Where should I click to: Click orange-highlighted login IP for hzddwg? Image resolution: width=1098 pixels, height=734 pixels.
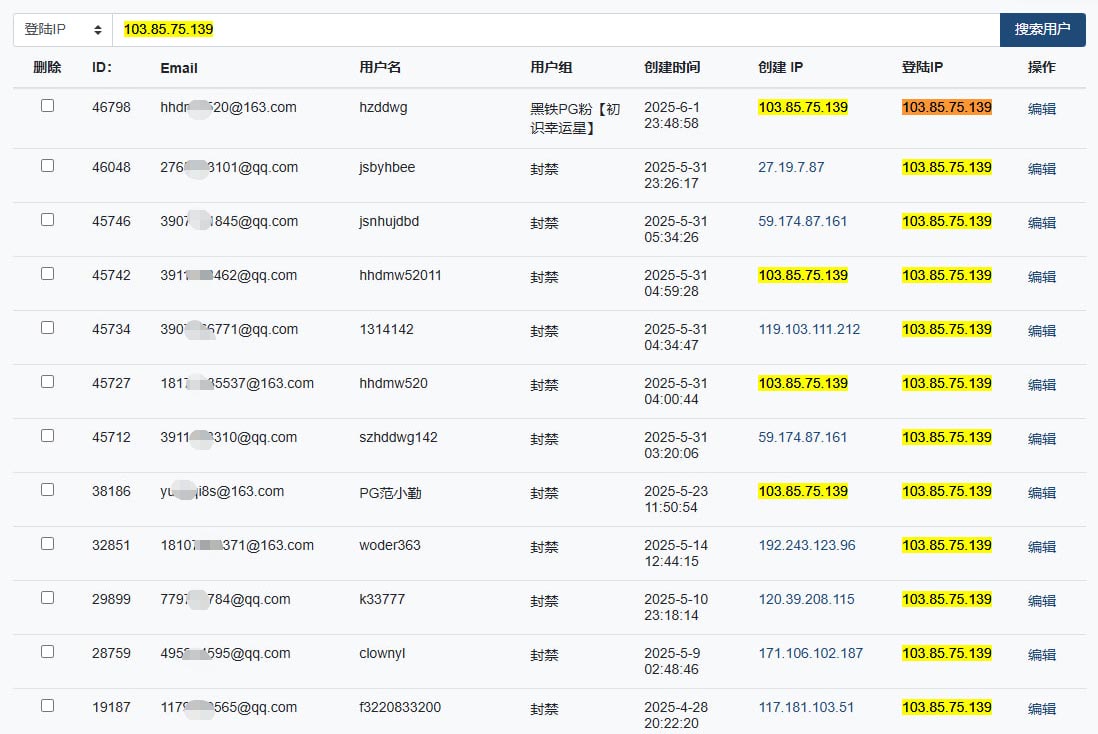coord(947,107)
